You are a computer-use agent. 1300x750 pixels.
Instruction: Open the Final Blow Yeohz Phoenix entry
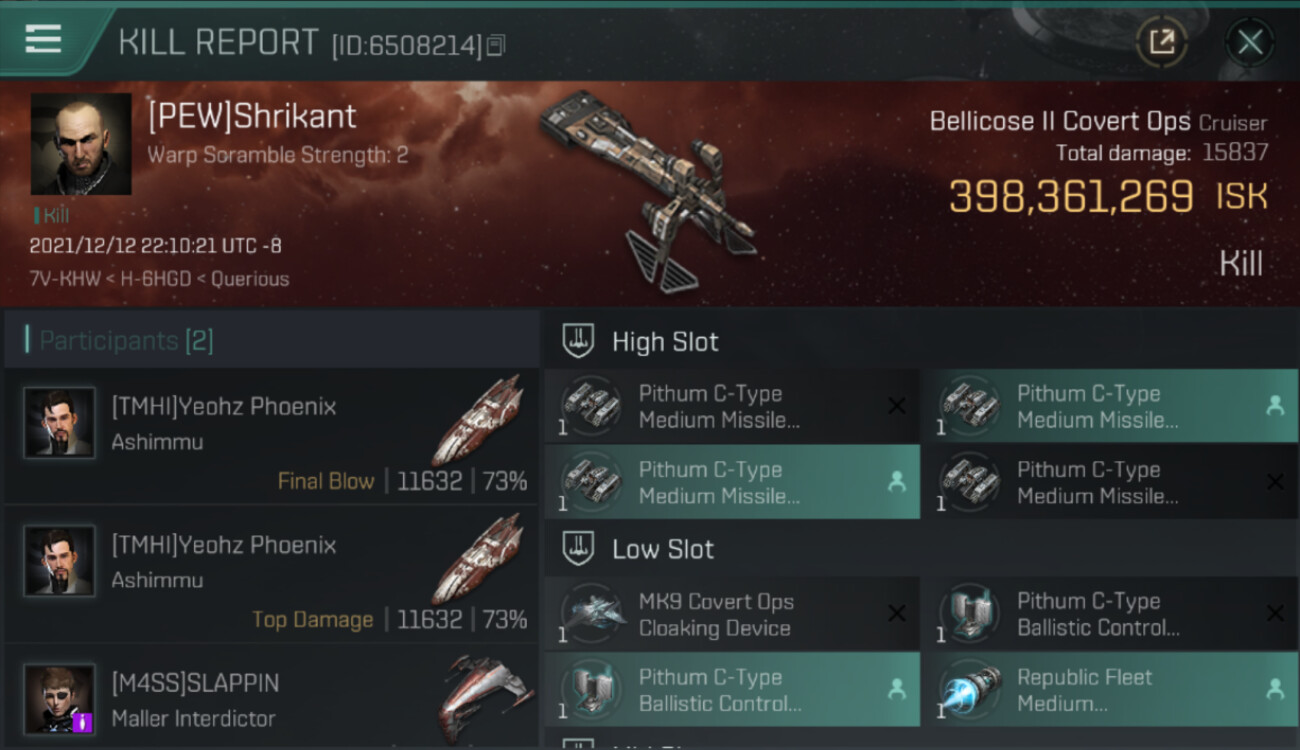pyautogui.click(x=270, y=436)
